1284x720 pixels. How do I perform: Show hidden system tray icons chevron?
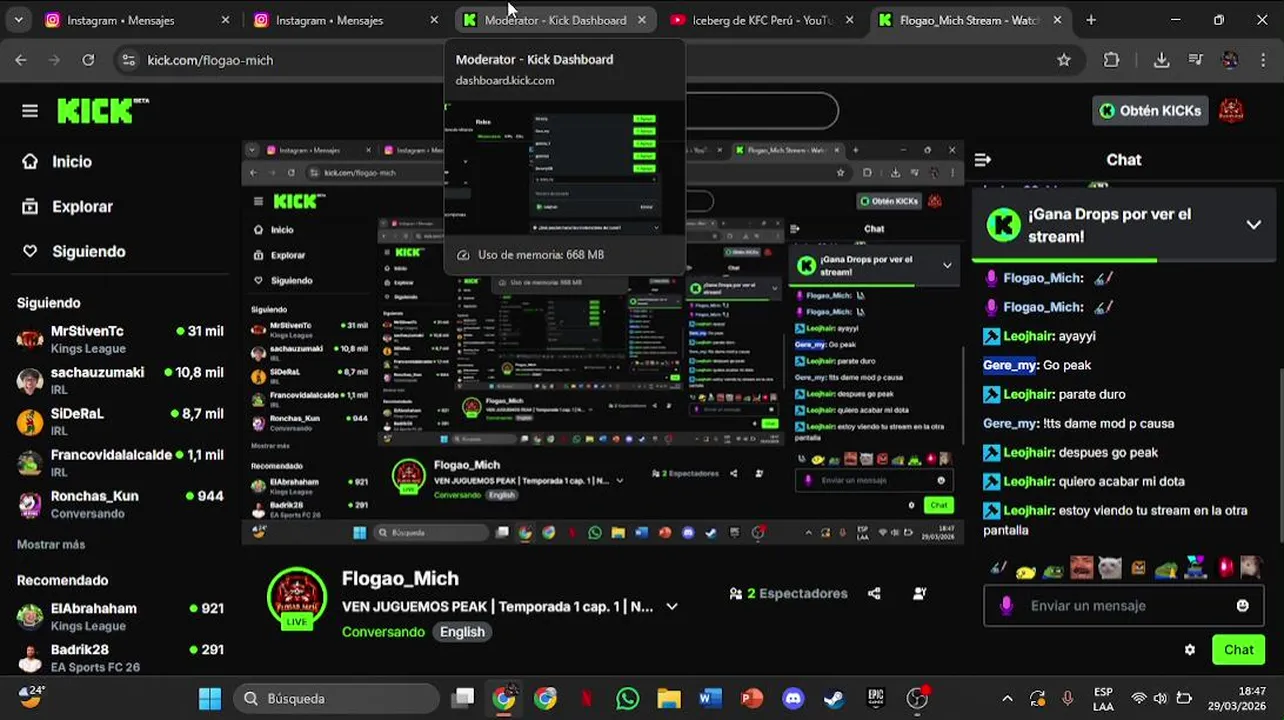(x=1007, y=698)
